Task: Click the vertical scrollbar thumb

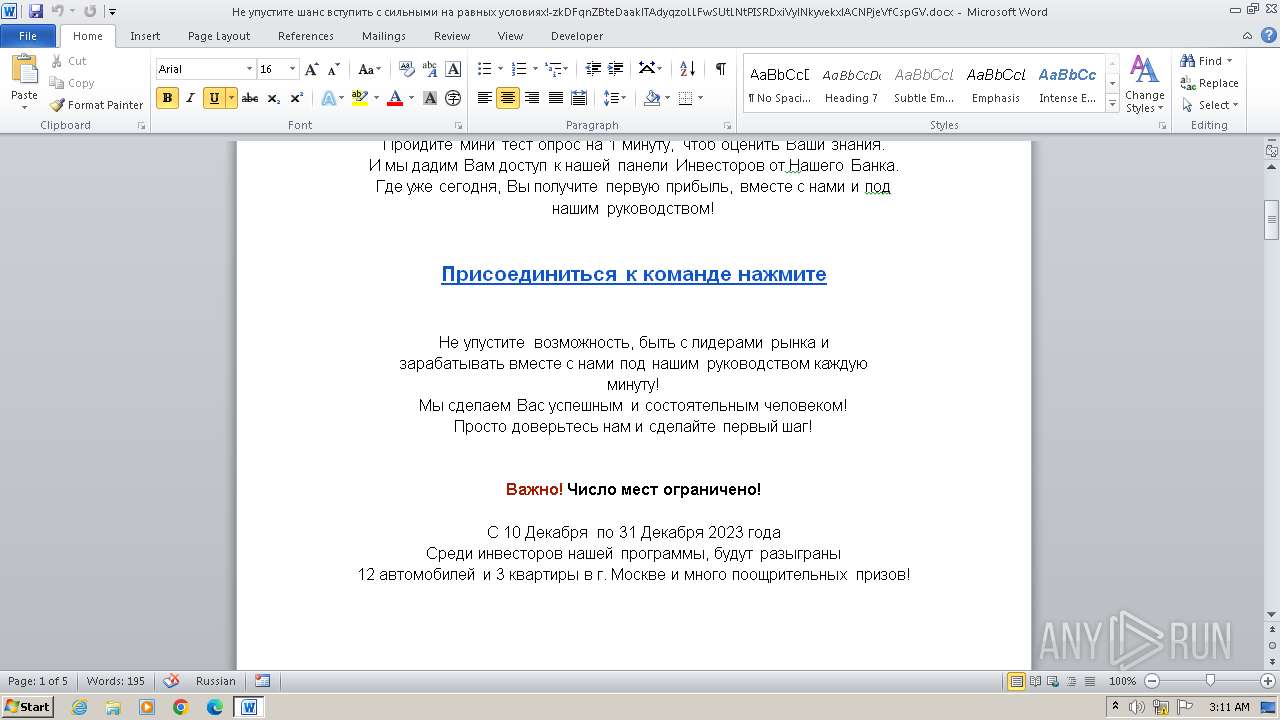Action: pyautogui.click(x=1272, y=220)
